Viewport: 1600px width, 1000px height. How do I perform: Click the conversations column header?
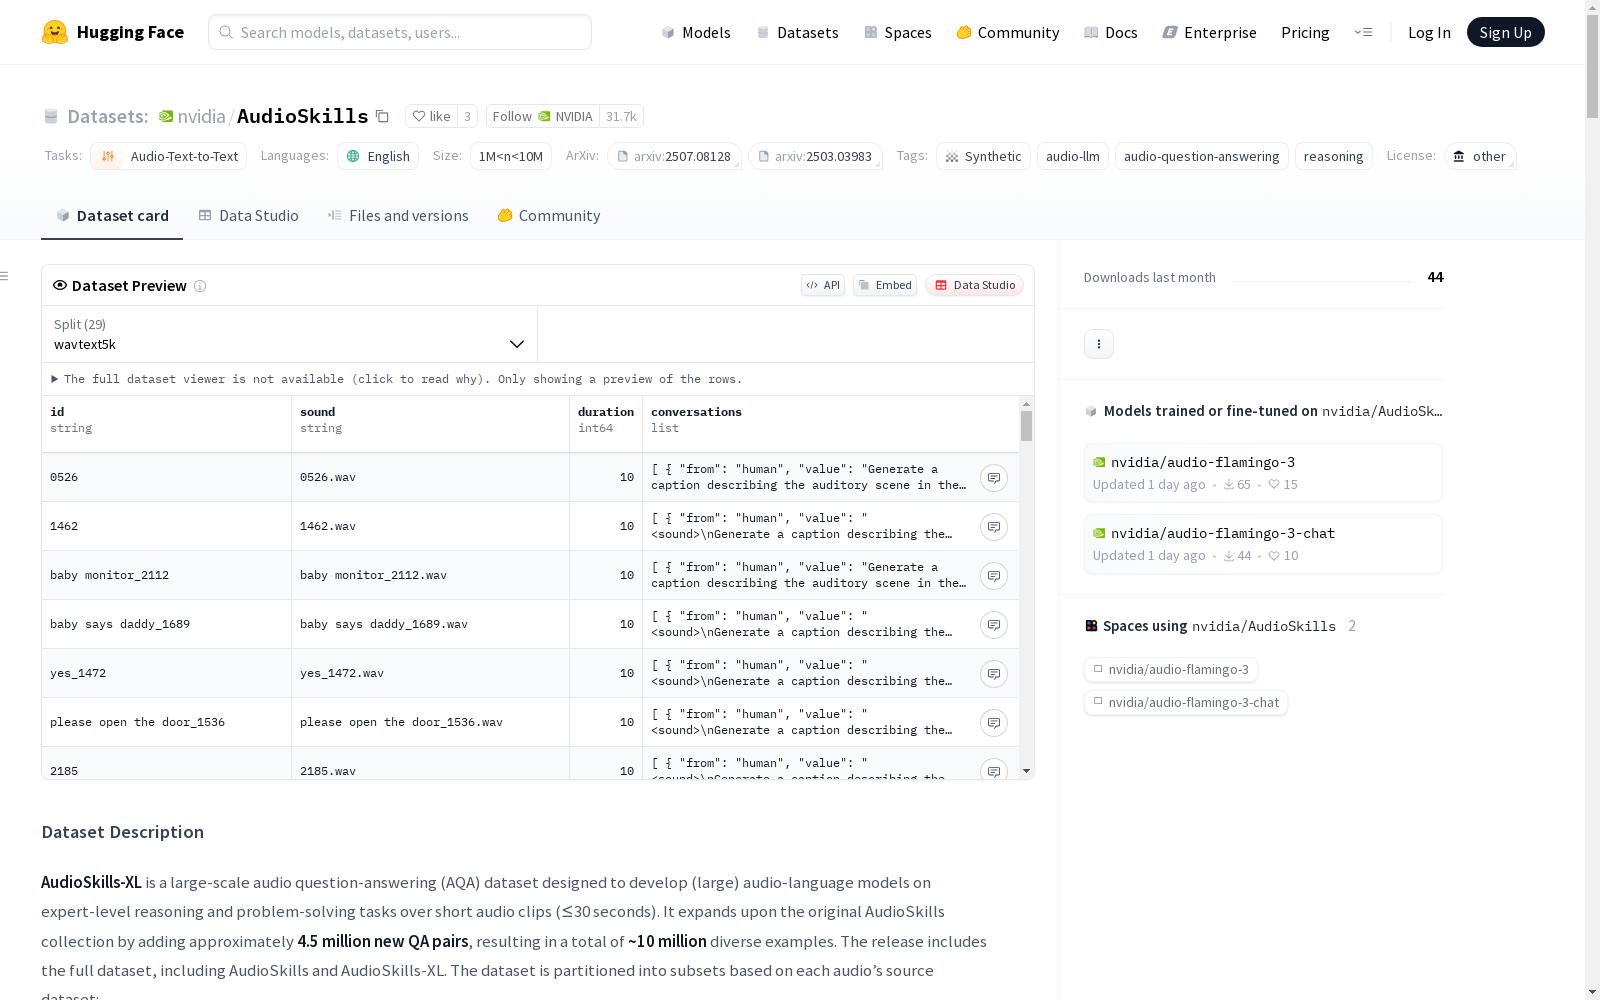tap(830, 424)
